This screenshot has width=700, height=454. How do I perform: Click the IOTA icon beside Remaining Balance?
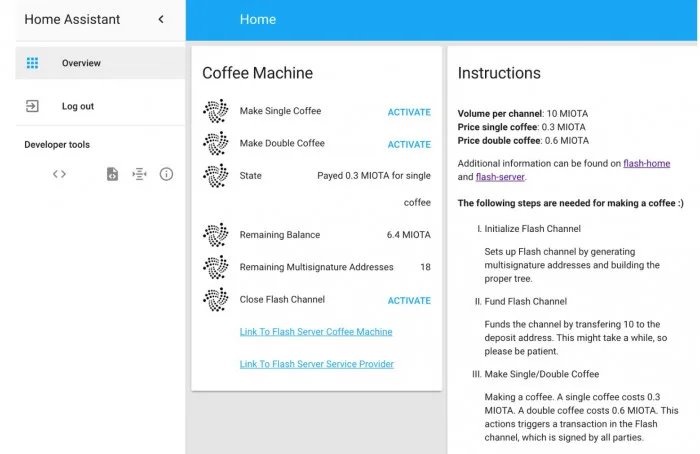coord(215,235)
